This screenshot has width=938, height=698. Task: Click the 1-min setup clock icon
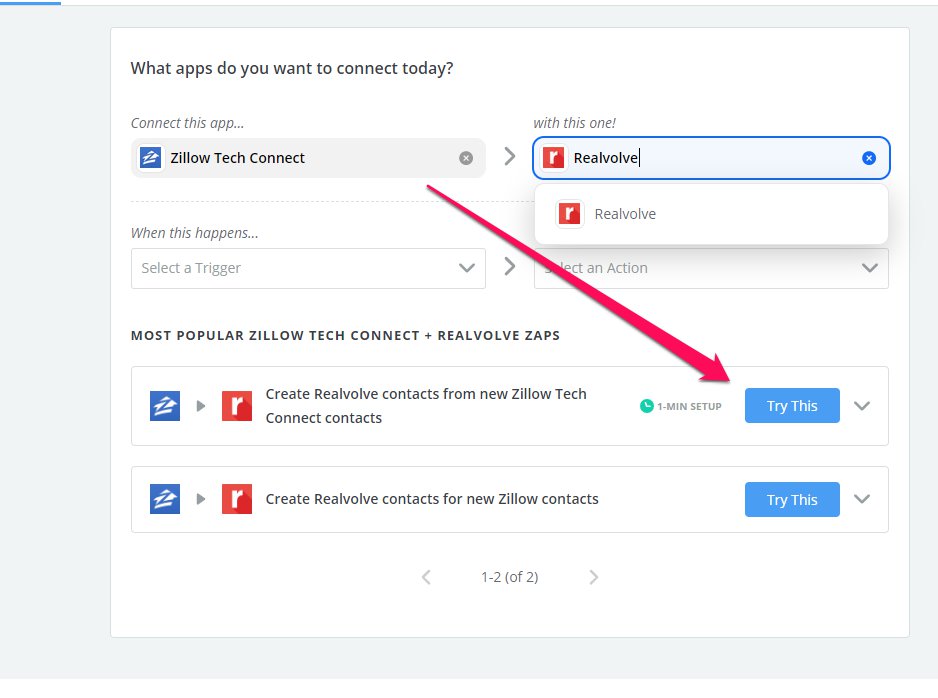coord(647,406)
